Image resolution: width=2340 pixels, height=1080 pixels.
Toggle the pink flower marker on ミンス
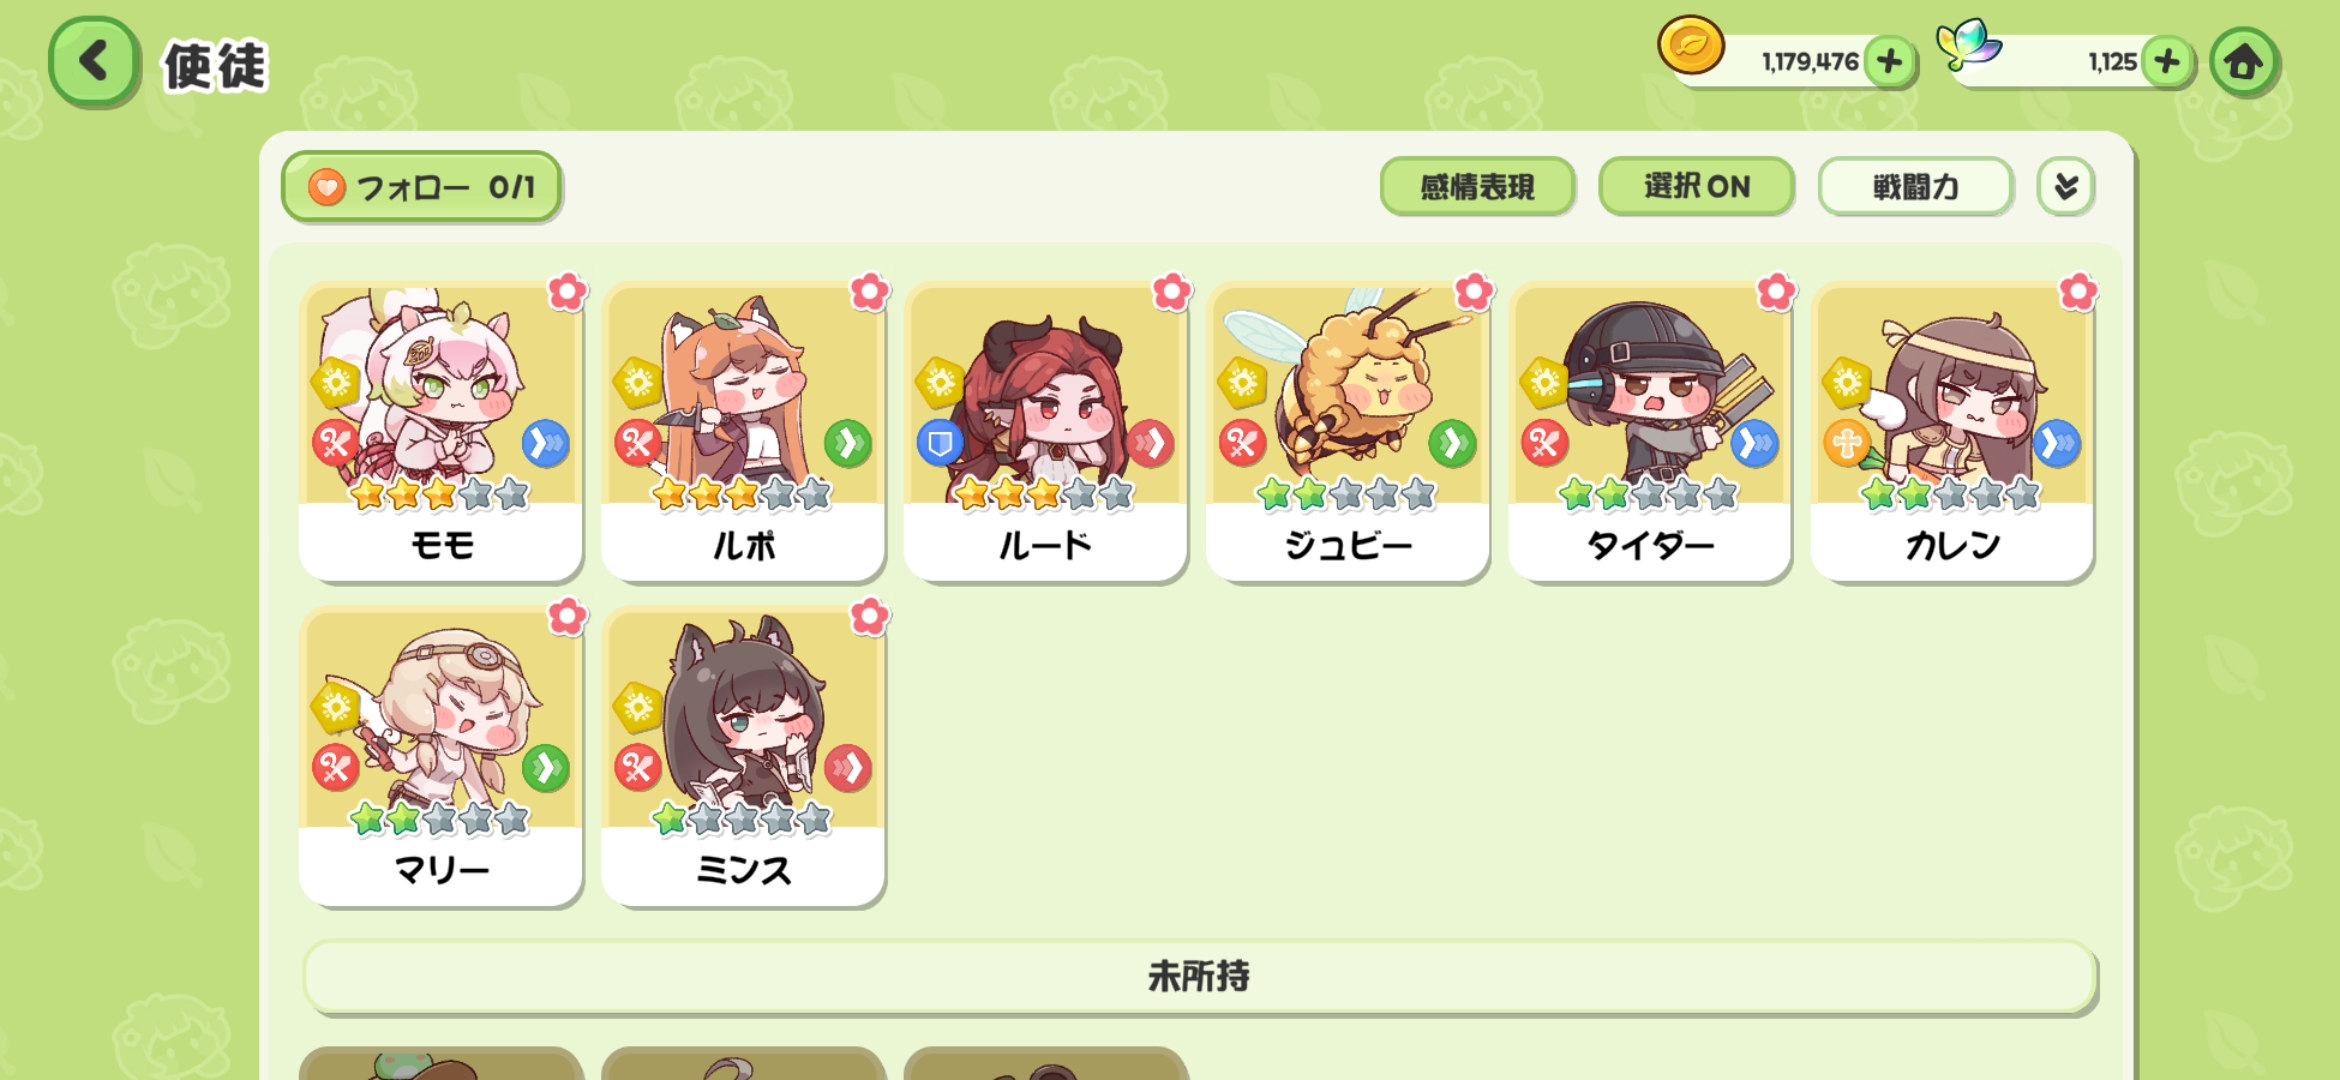[870, 617]
